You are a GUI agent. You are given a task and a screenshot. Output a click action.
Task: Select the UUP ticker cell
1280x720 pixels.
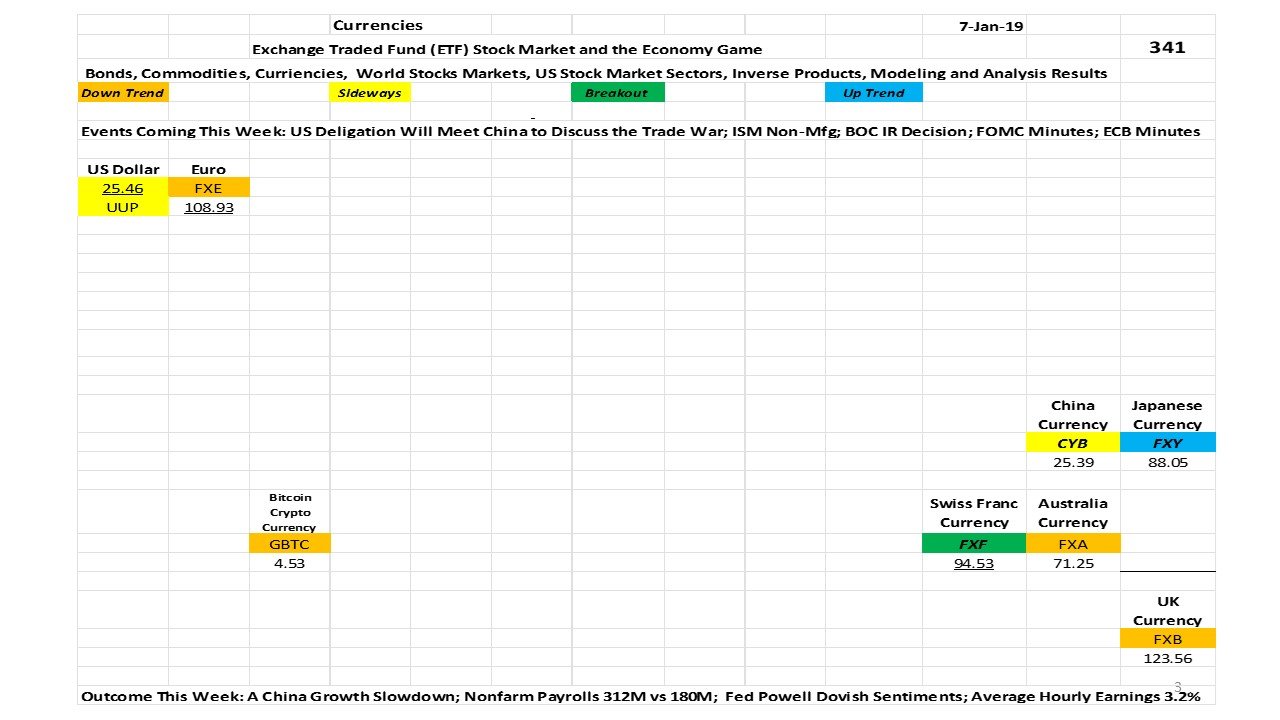(122, 207)
